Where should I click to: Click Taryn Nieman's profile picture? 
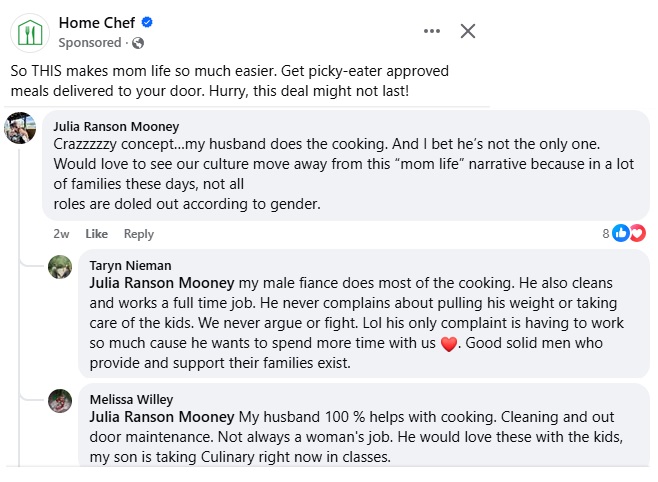(x=60, y=267)
